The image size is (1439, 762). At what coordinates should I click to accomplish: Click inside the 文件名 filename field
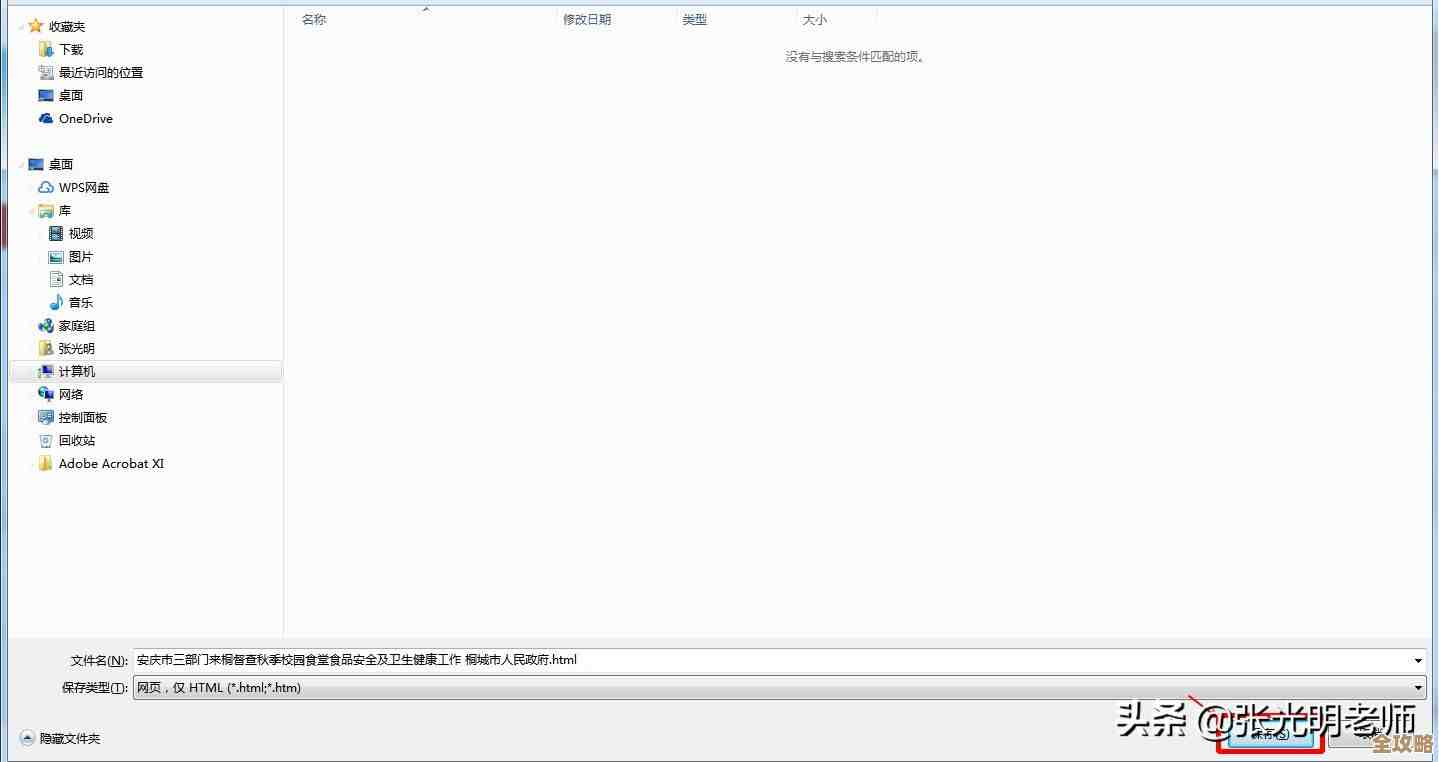(x=700, y=660)
